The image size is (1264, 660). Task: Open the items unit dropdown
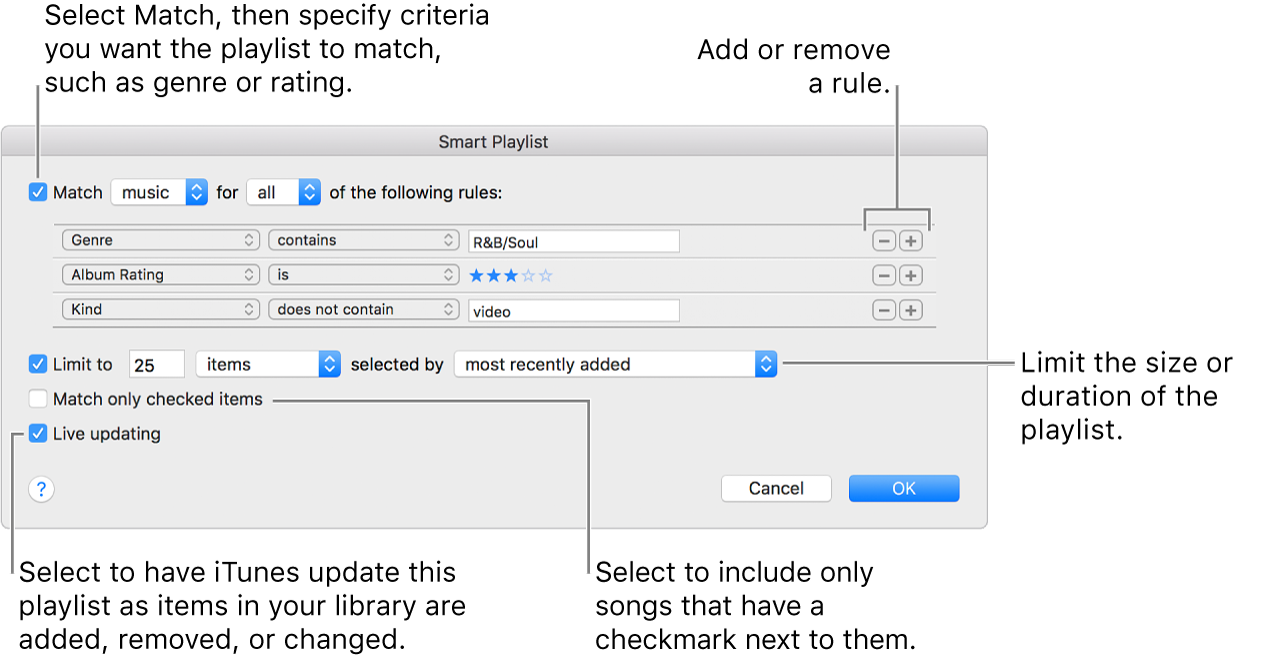[x=269, y=364]
